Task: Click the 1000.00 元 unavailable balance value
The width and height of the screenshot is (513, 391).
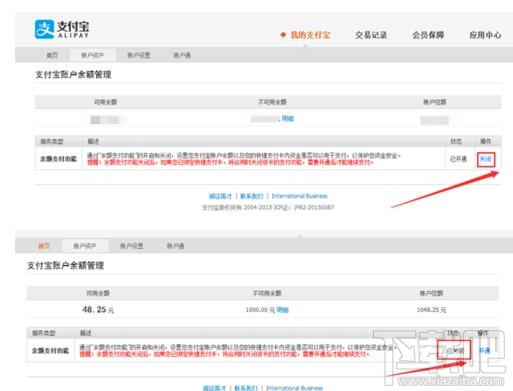Action: [x=260, y=310]
